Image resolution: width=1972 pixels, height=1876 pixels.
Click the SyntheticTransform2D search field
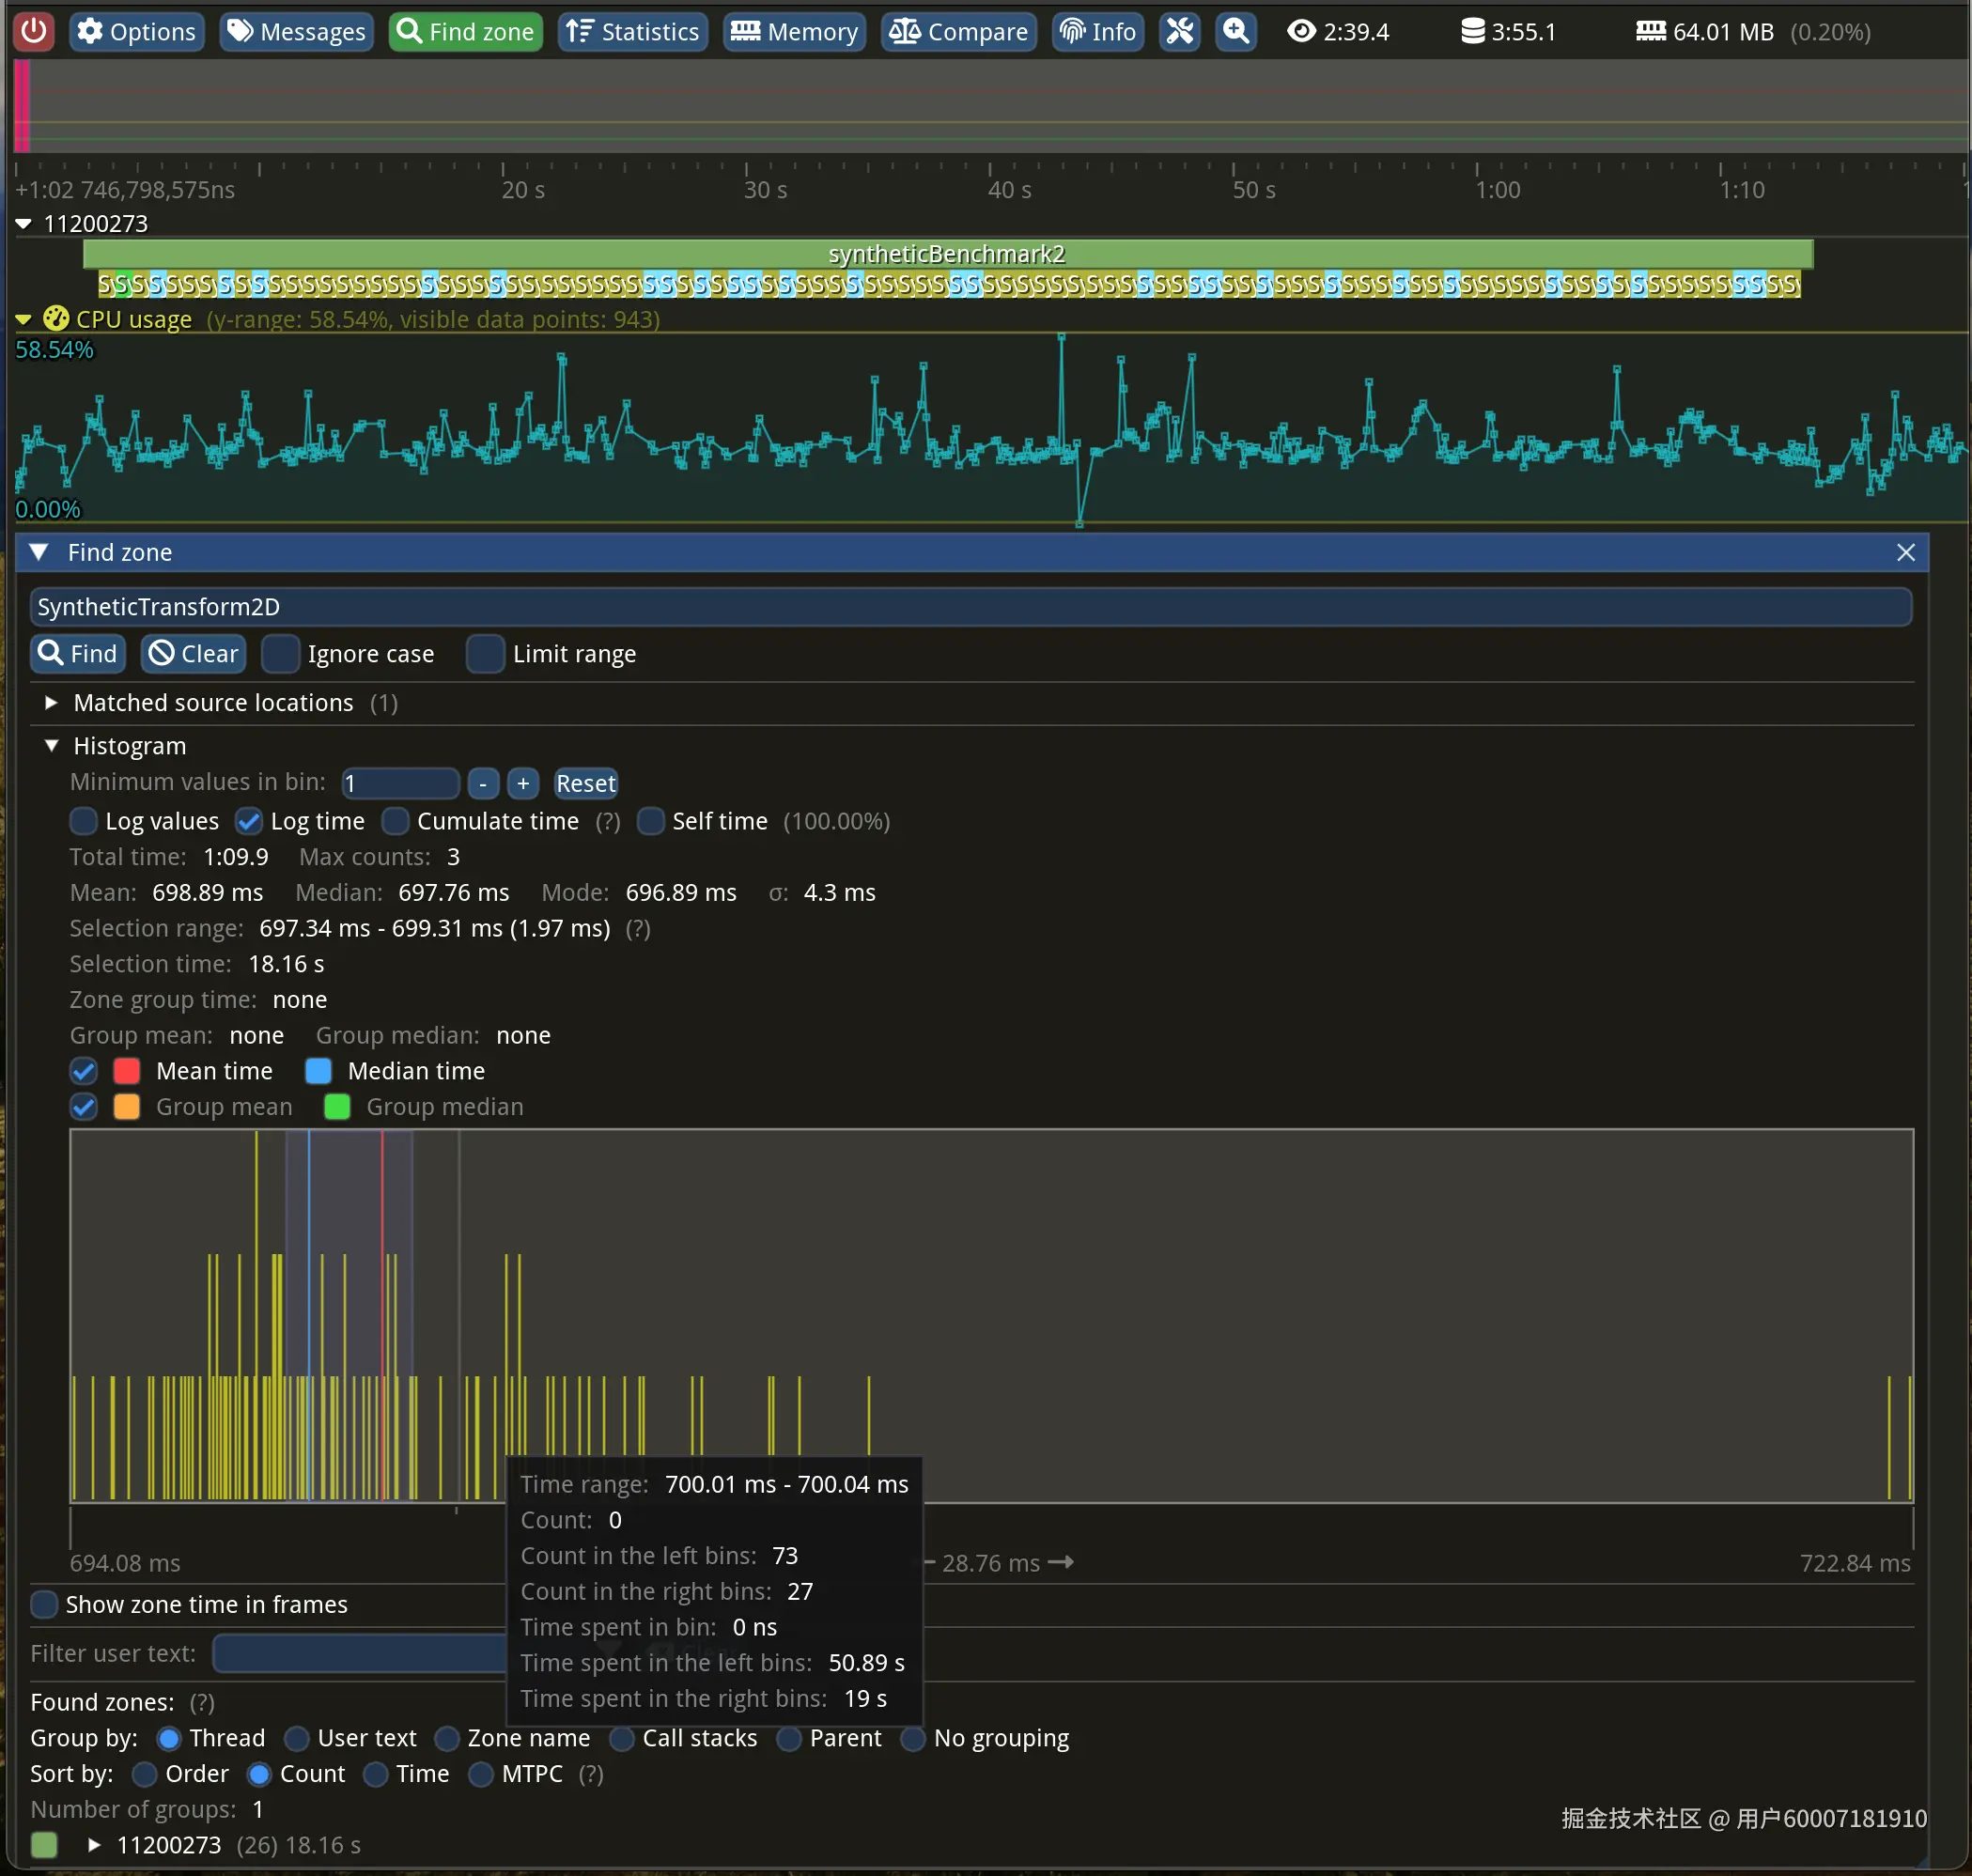pyautogui.click(x=970, y=607)
